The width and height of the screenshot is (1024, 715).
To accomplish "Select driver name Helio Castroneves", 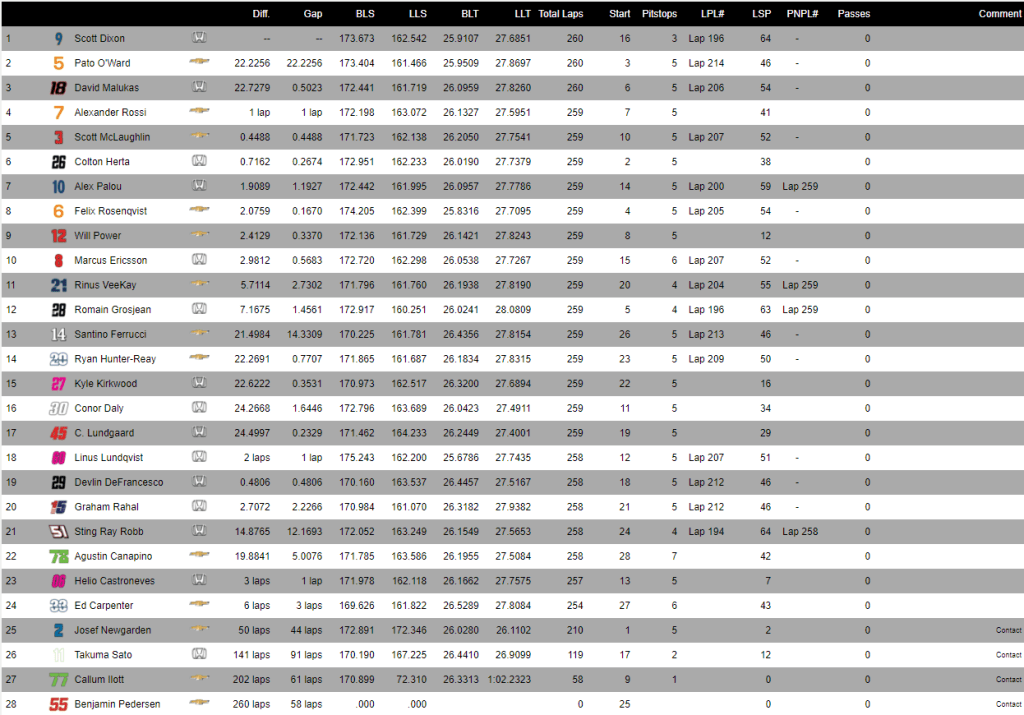I will (x=114, y=581).
